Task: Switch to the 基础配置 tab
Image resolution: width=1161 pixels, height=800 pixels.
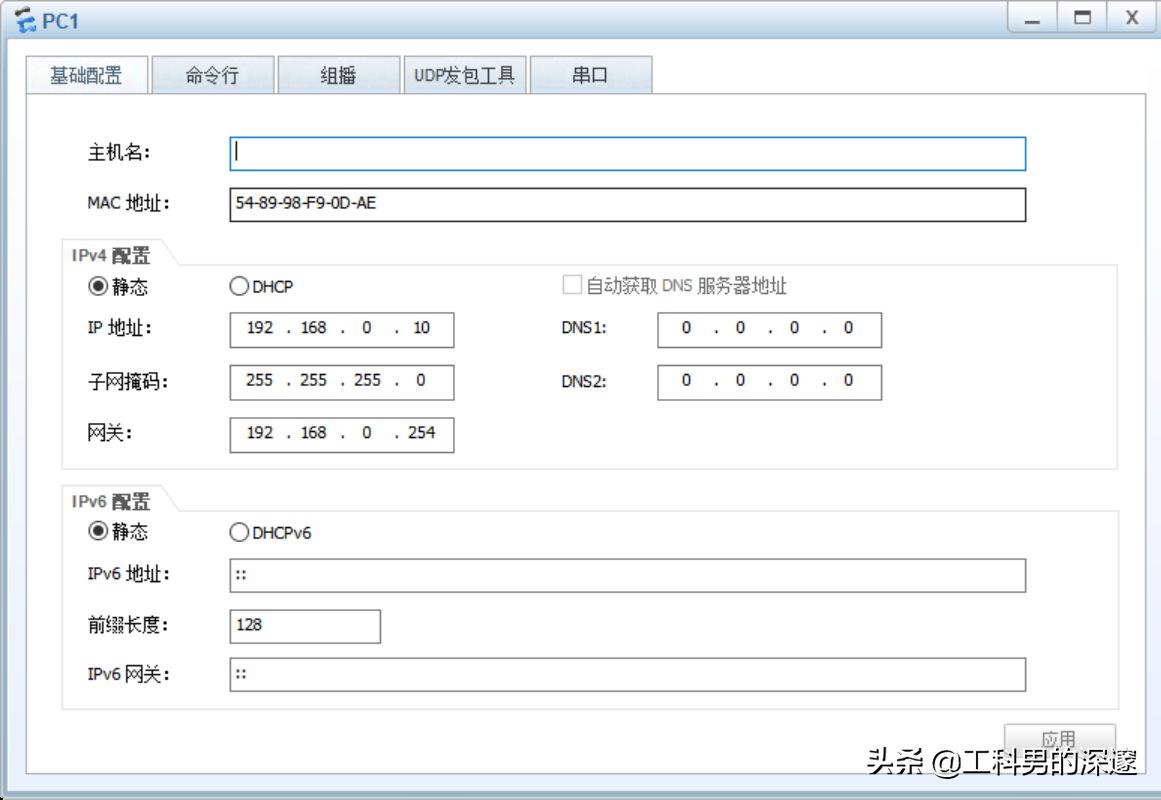Action: tap(87, 75)
